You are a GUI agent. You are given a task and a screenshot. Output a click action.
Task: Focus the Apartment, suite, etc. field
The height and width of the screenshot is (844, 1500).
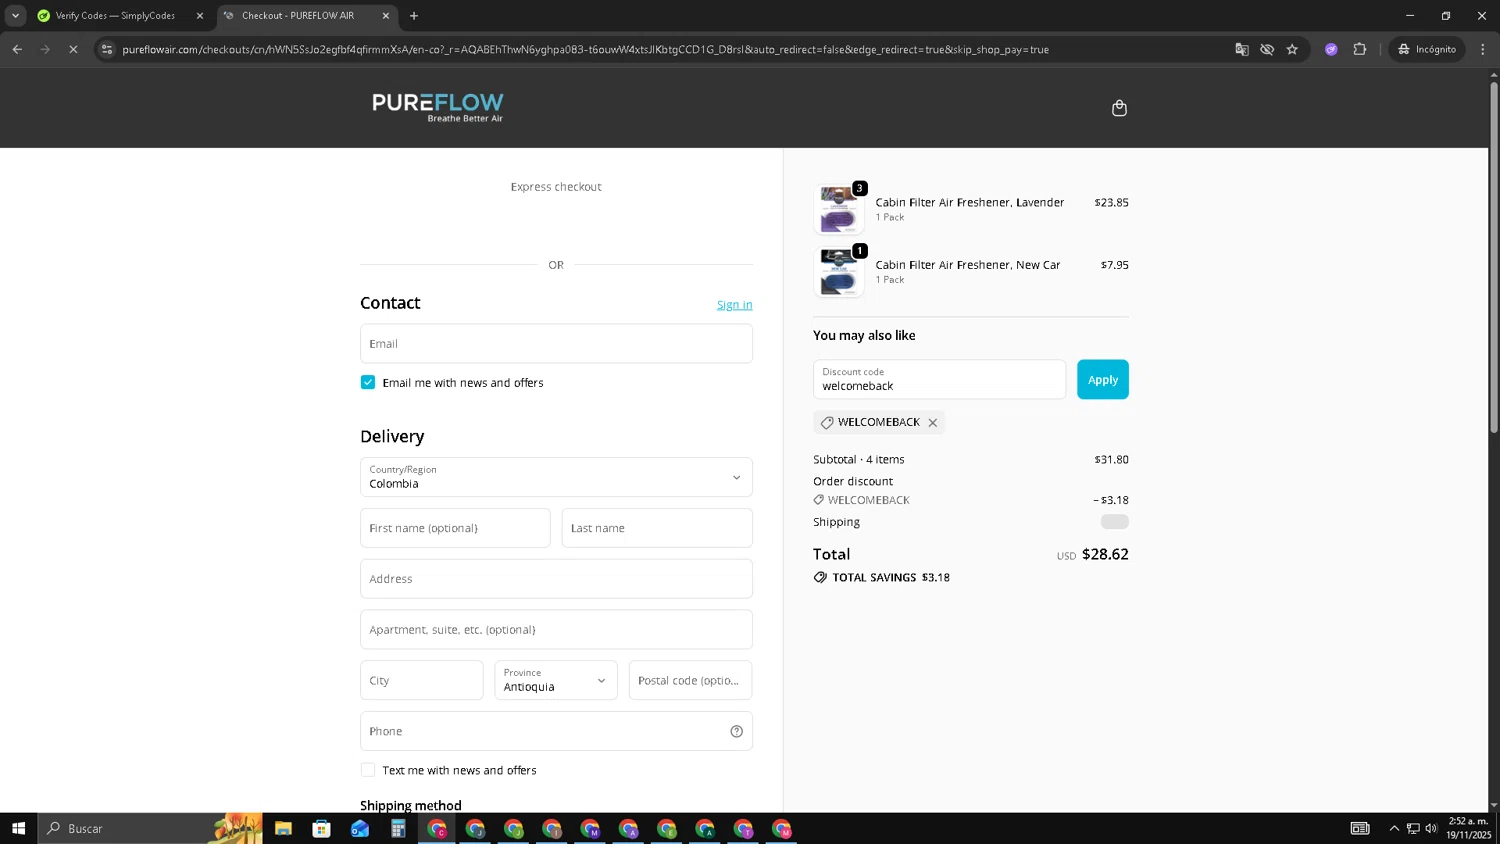pyautogui.click(x=556, y=630)
